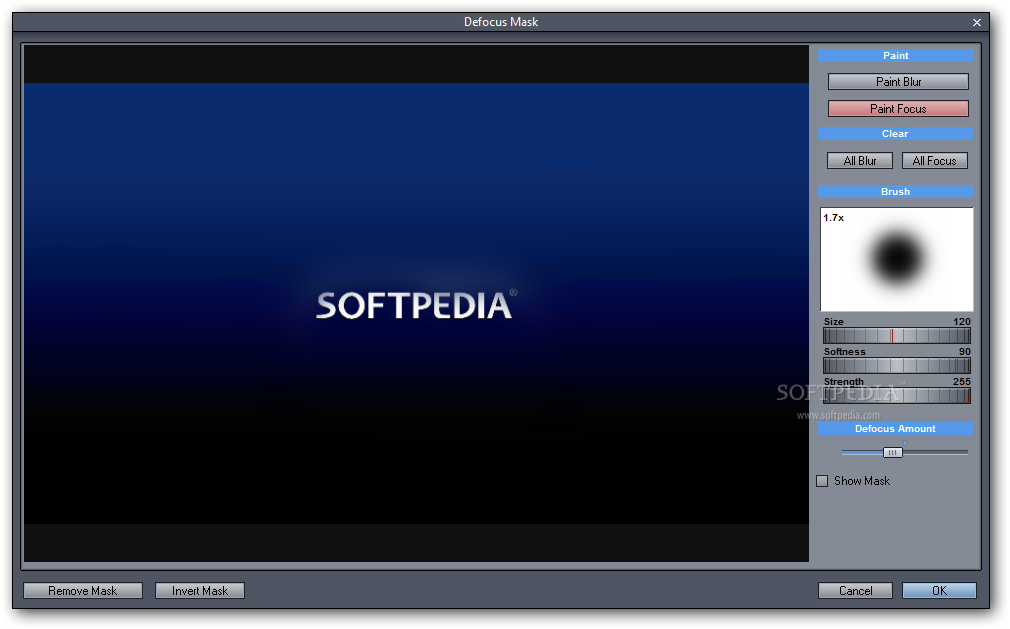Confirm with the OK button
The height and width of the screenshot is (629, 1010).
click(939, 591)
